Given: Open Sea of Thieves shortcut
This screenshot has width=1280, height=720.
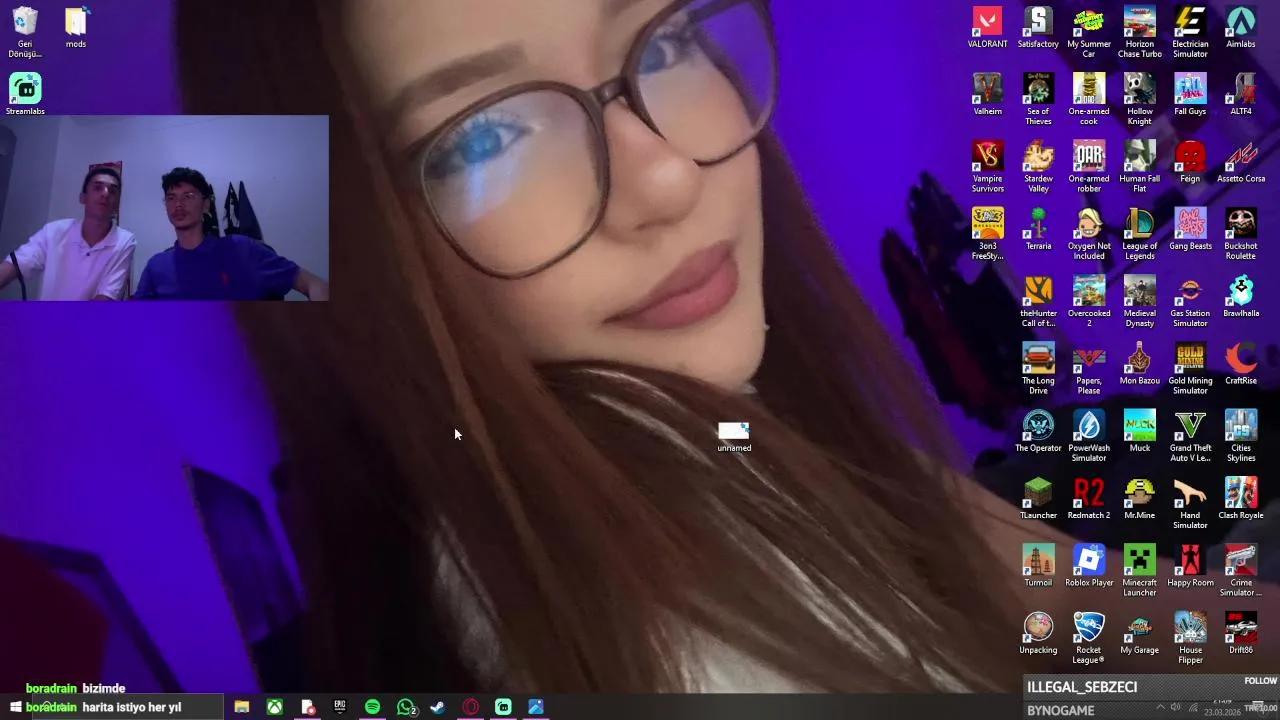Looking at the screenshot, I should (1038, 100).
